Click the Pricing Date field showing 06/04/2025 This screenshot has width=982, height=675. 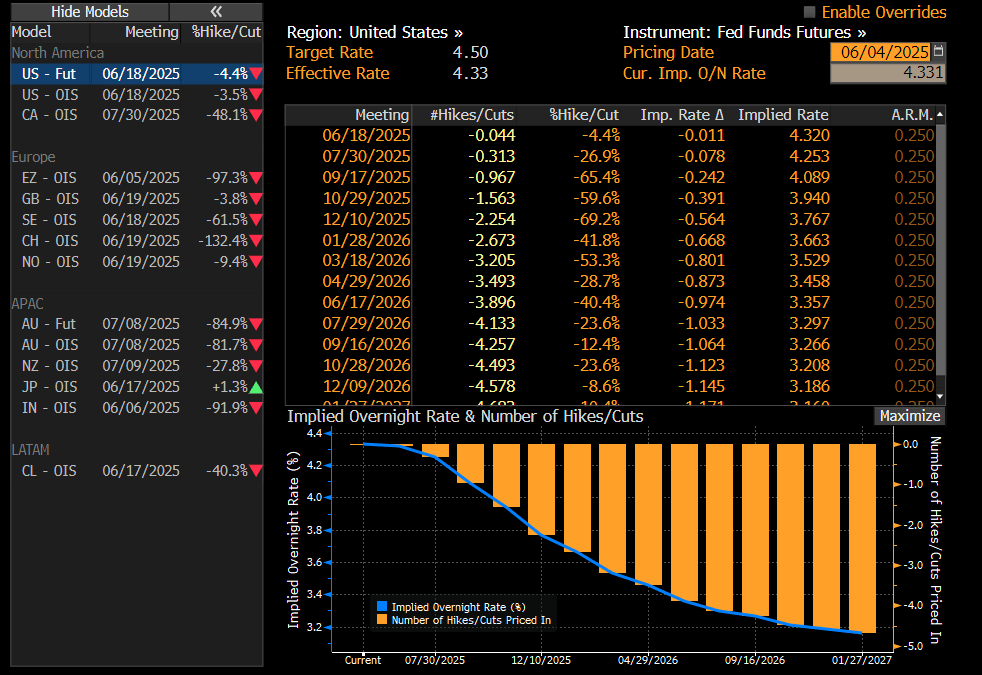point(880,52)
